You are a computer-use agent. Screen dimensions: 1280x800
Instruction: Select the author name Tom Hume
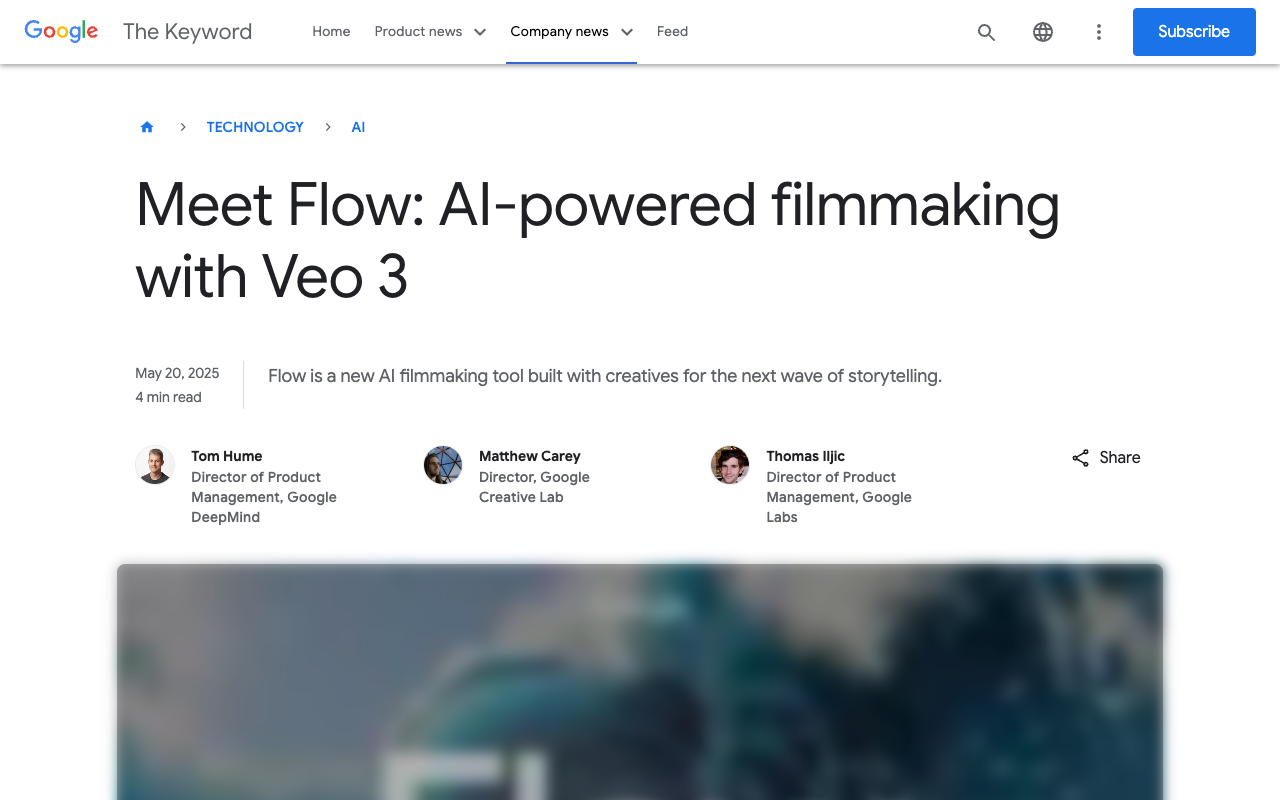227,456
